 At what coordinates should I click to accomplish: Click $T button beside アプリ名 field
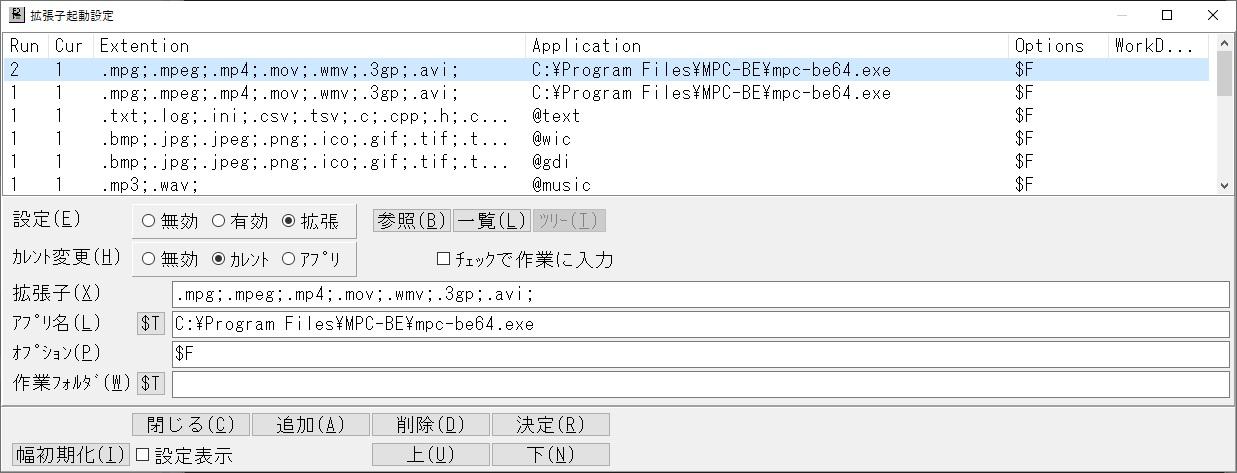(x=150, y=324)
